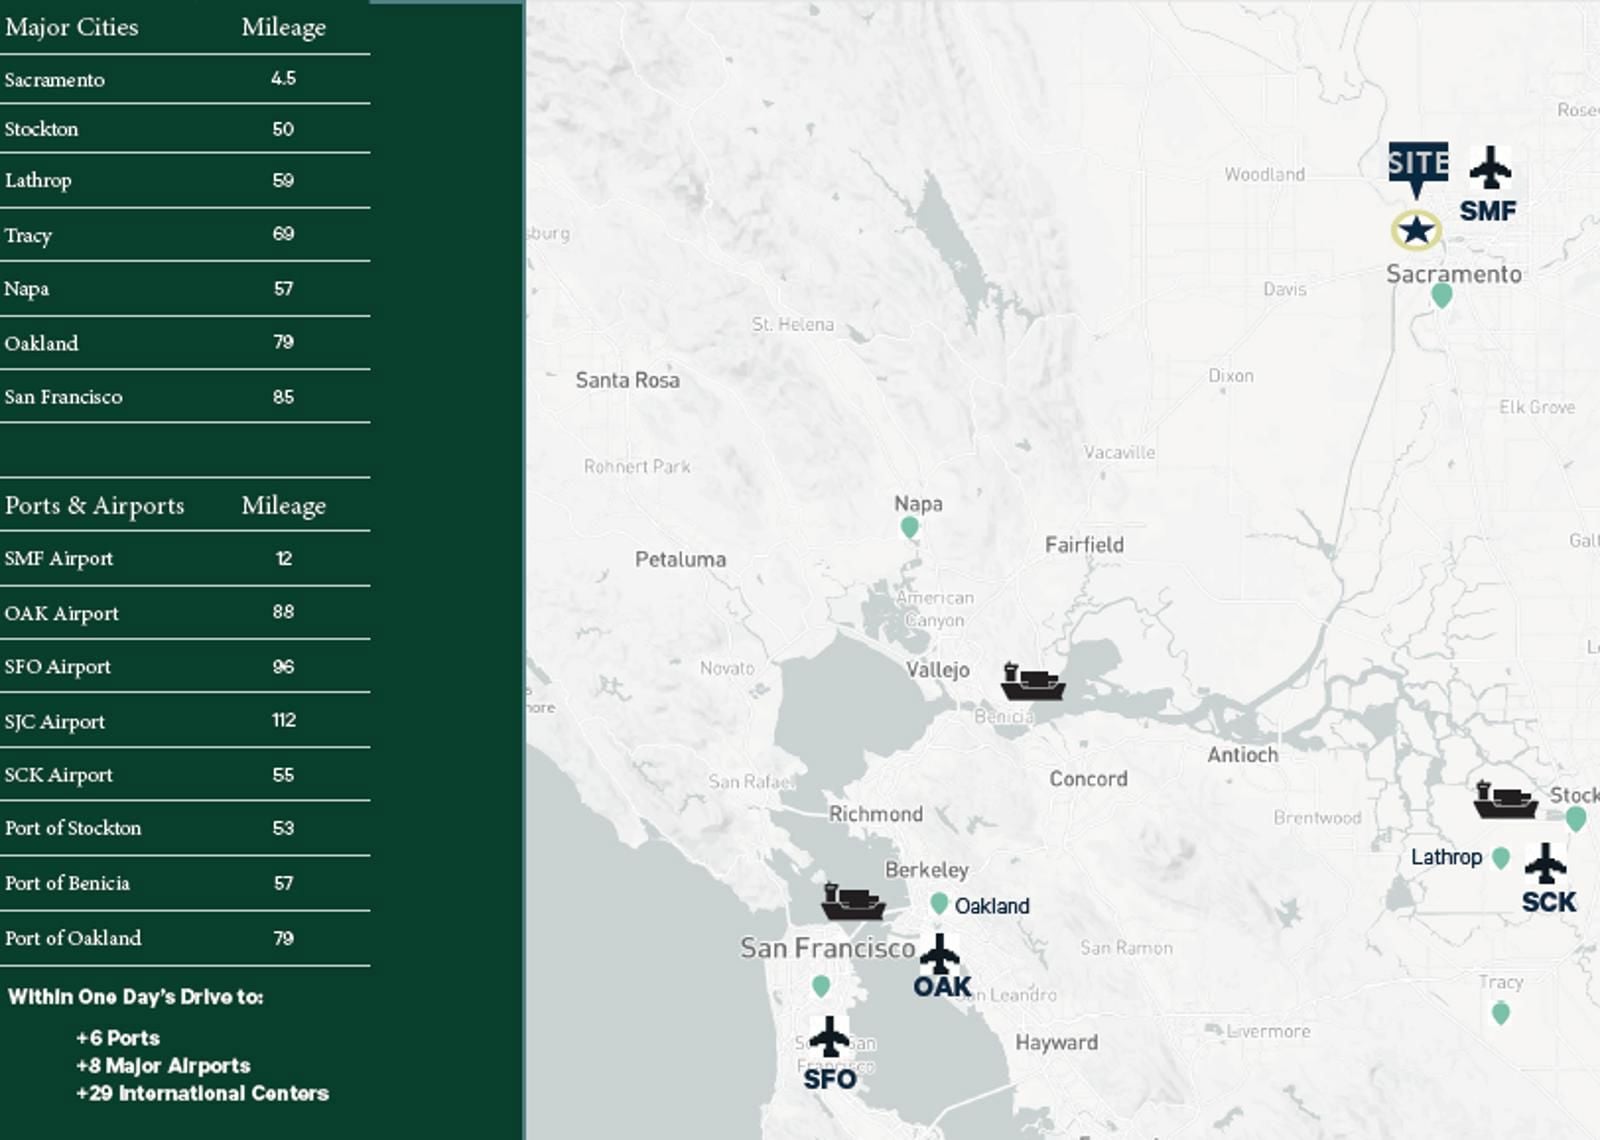Select the teal pin near Napa

point(909,526)
